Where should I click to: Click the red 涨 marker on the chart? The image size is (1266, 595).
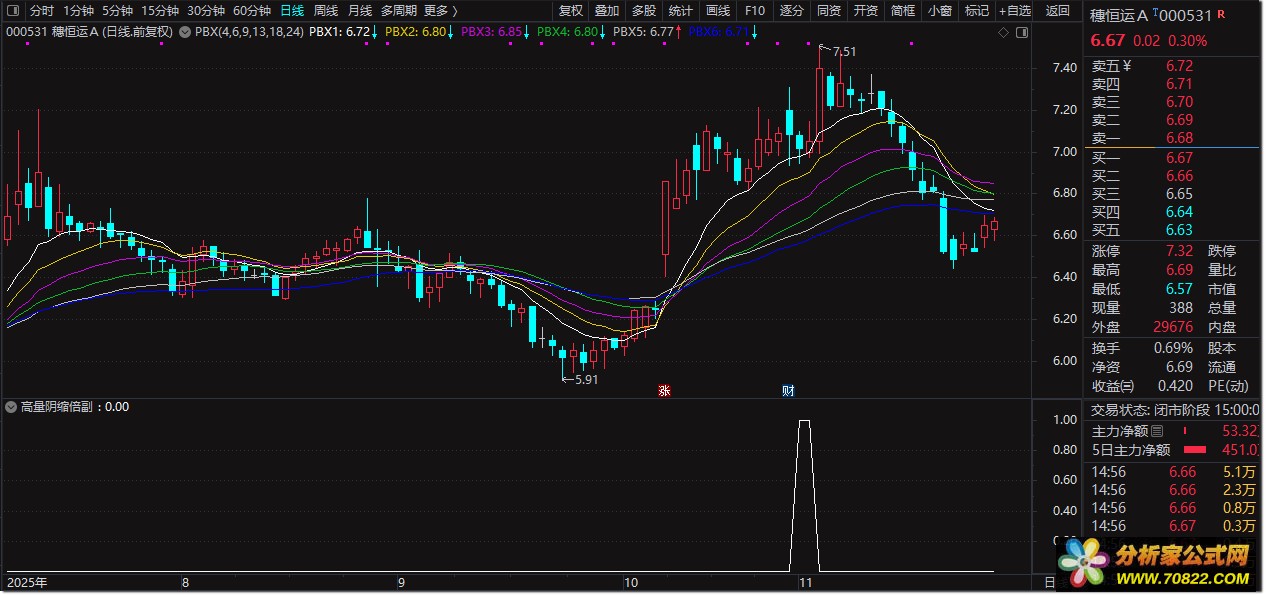663,391
